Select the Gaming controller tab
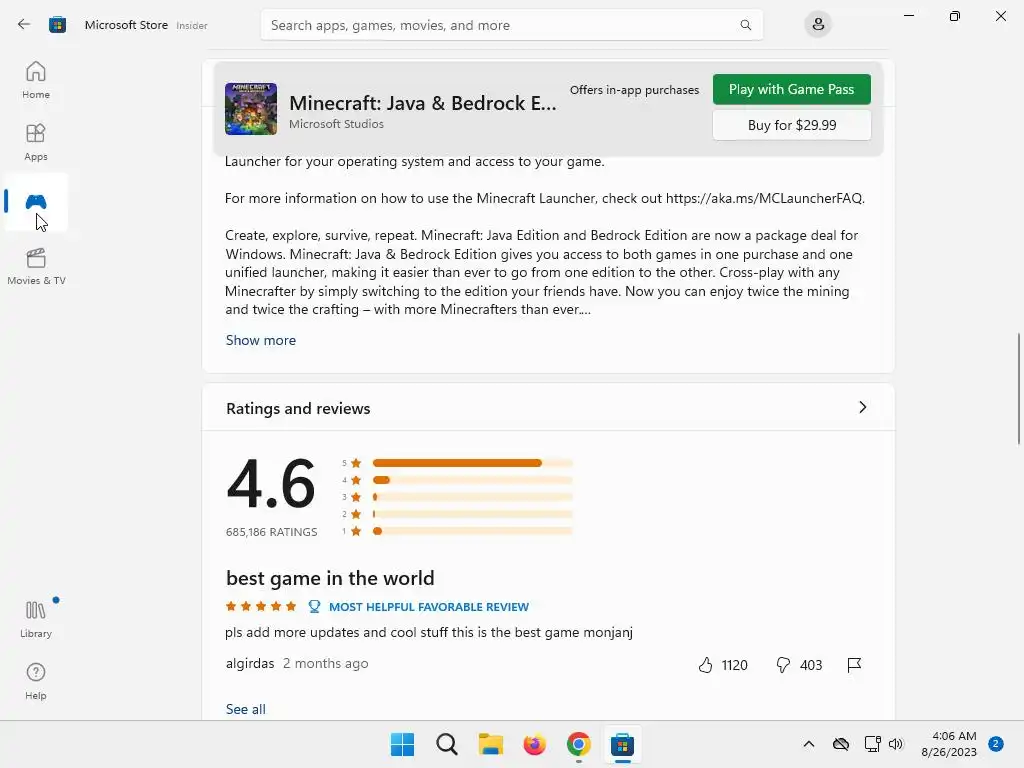The height and width of the screenshot is (768, 1024). click(x=36, y=202)
